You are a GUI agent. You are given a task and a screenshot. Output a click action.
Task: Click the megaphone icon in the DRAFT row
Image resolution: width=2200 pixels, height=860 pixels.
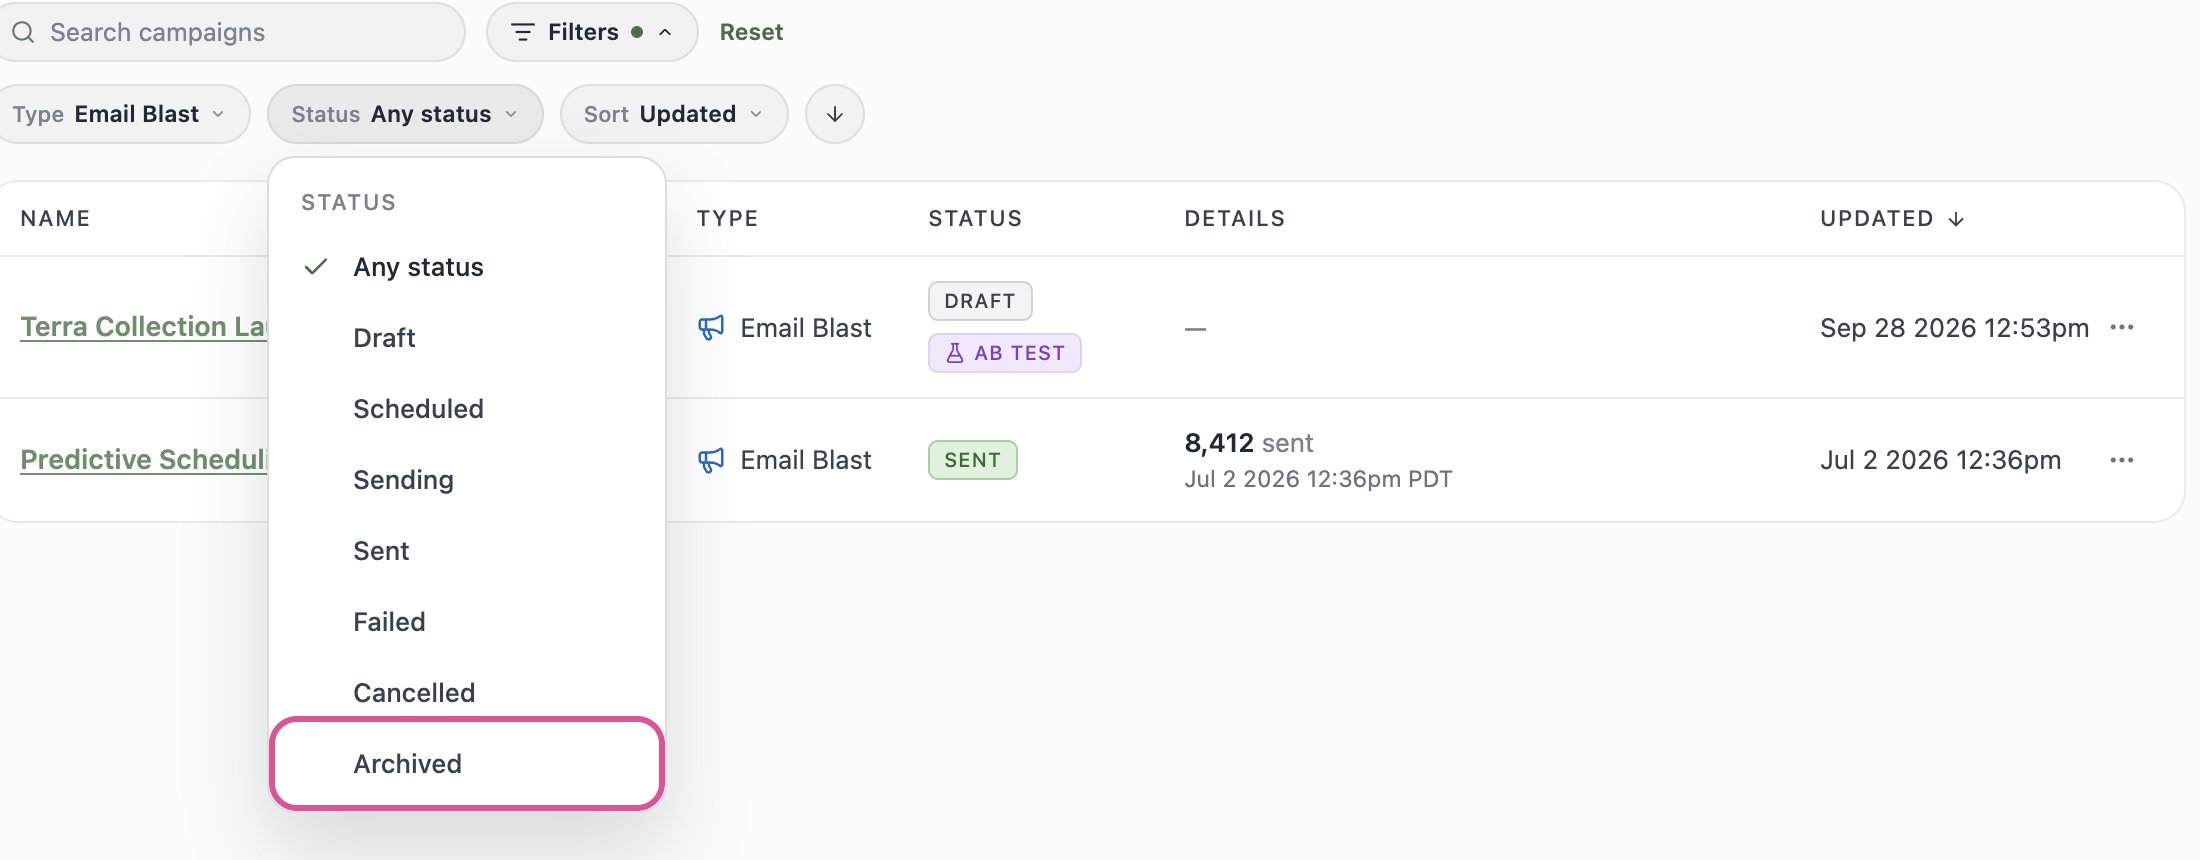coord(711,328)
